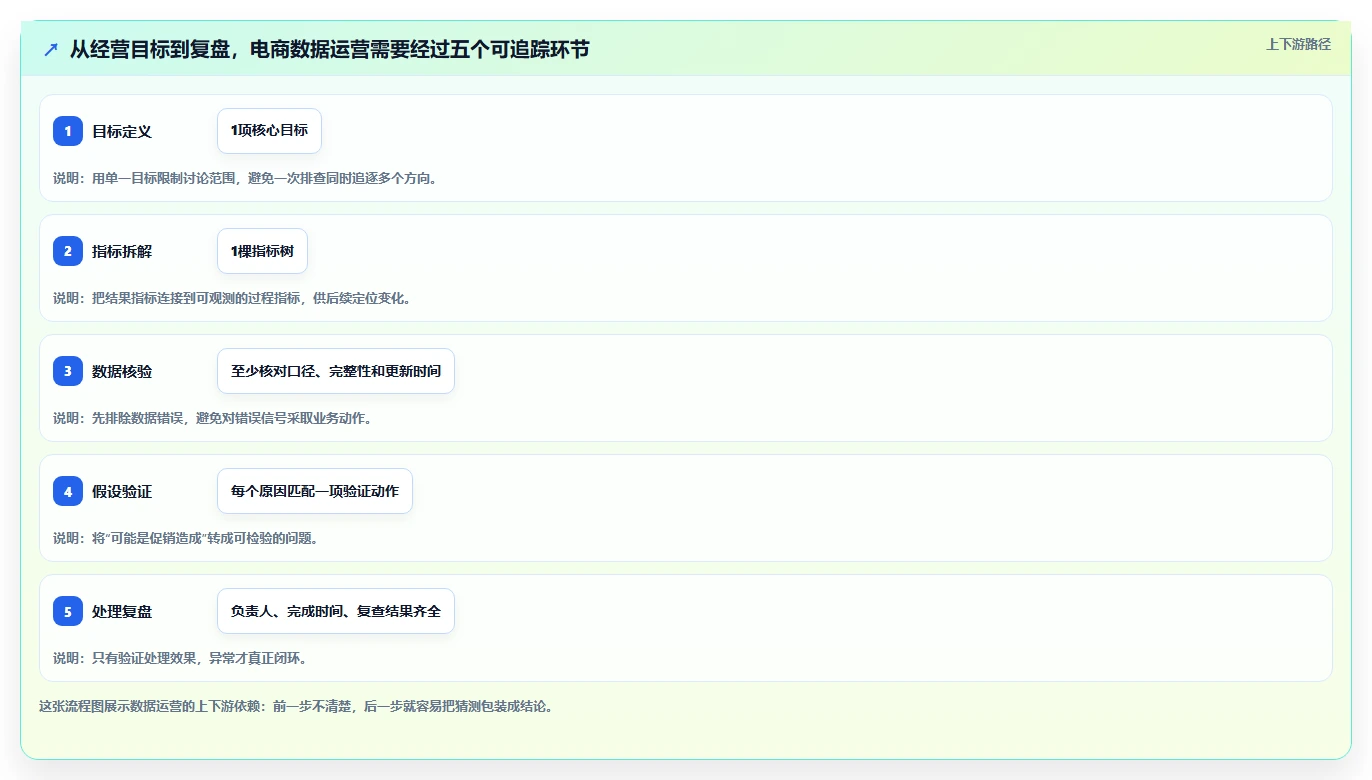Click the main heading 从经营目标到复盘
The image size is (1372, 780).
pyautogui.click(x=329, y=49)
